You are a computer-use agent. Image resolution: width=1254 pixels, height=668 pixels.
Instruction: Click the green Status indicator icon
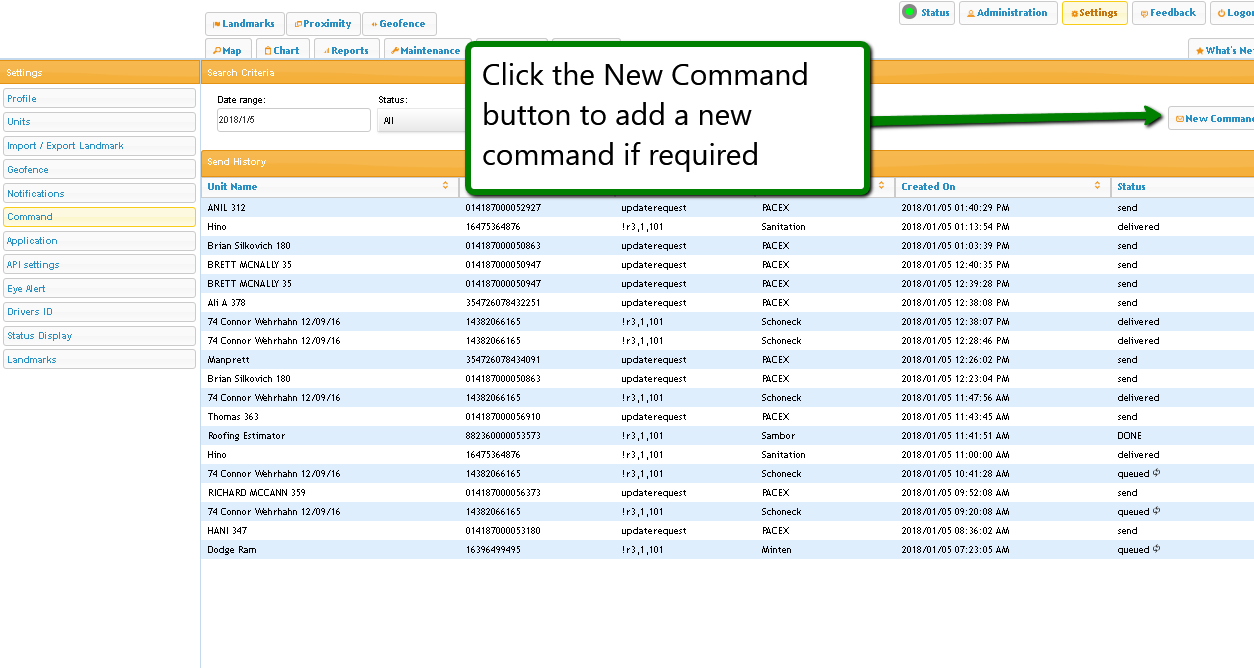pos(909,13)
